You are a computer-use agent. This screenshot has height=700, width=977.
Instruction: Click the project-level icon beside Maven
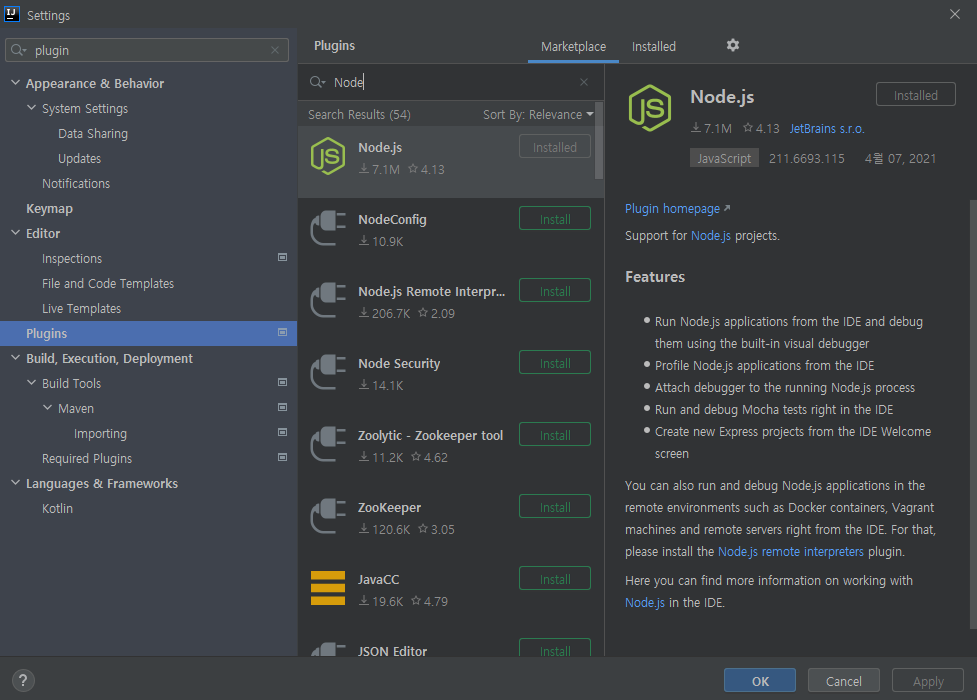tap(282, 407)
